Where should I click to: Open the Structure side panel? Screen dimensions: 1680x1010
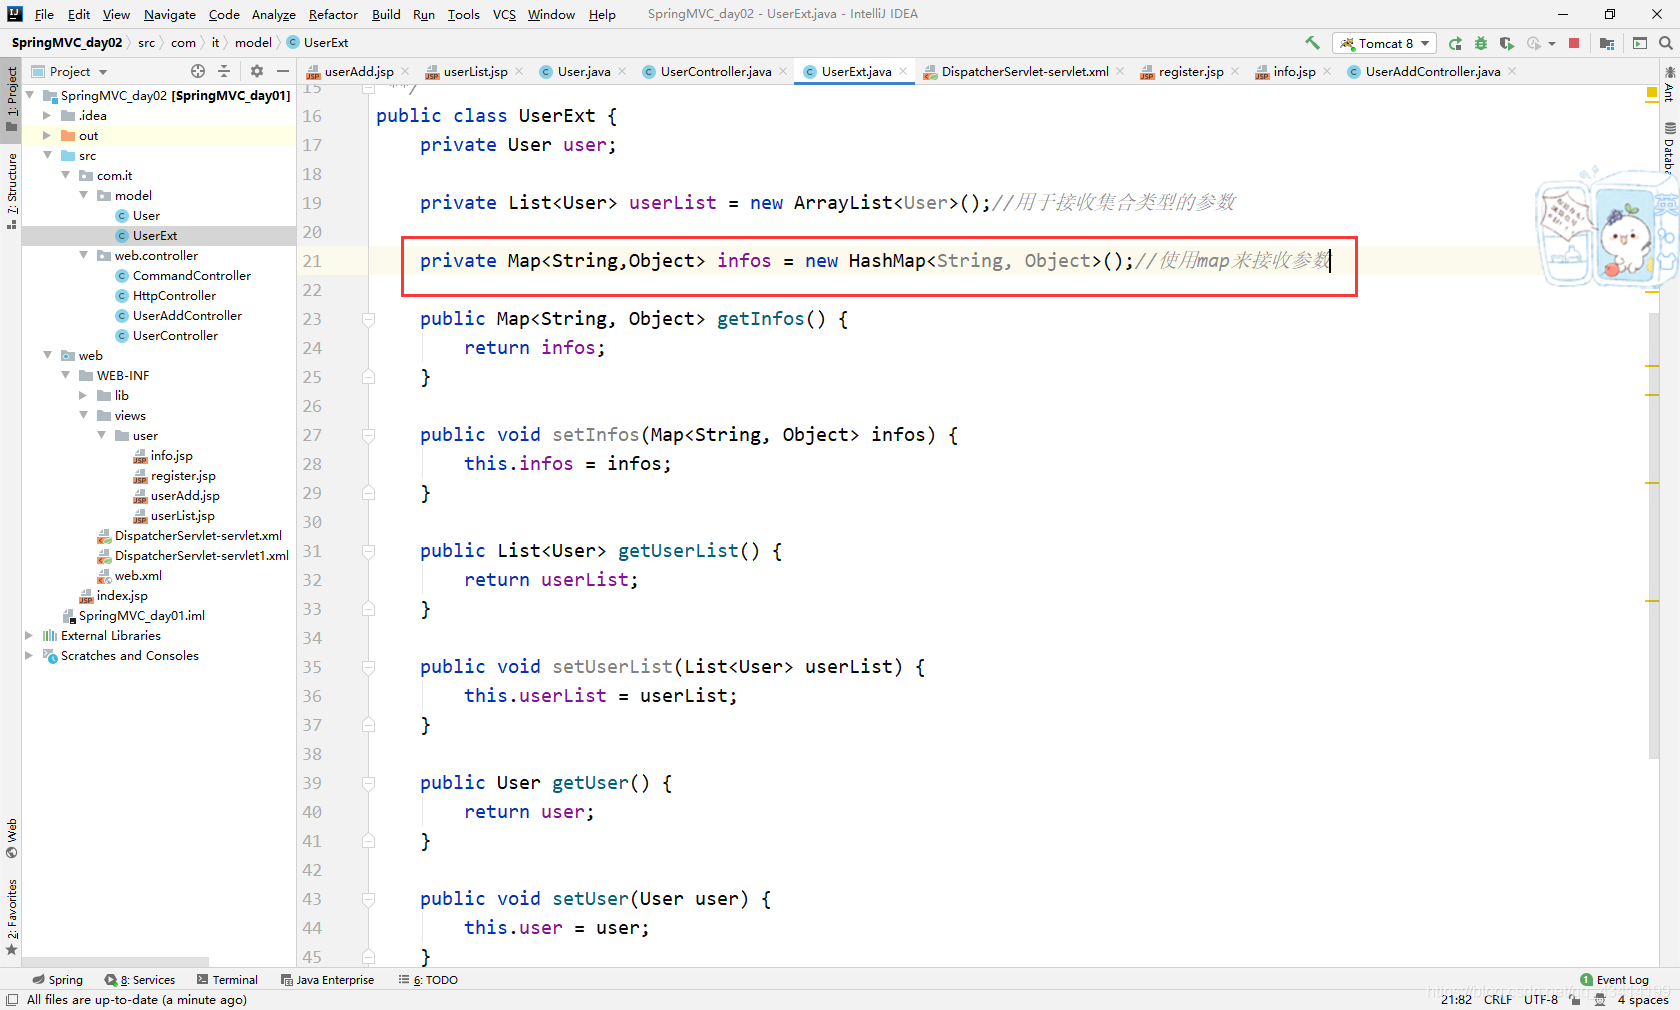11,190
